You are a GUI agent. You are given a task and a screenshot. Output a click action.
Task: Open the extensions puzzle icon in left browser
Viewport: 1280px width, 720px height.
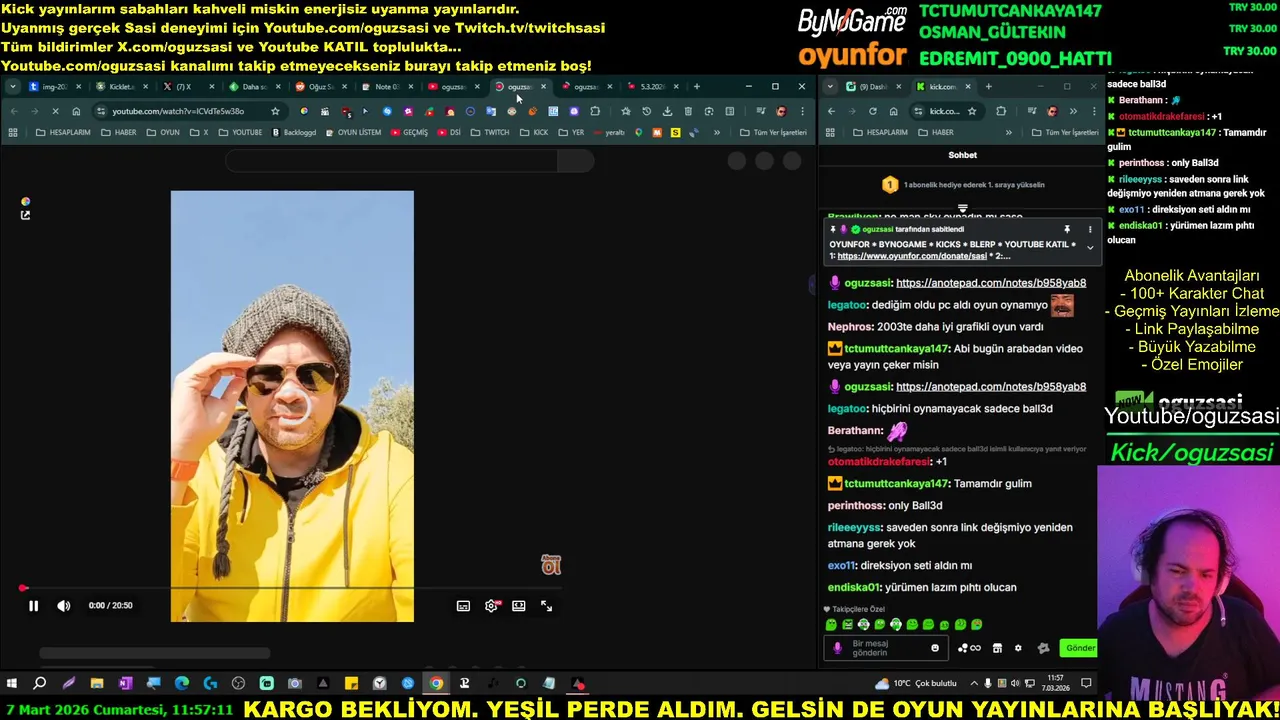click(x=595, y=111)
